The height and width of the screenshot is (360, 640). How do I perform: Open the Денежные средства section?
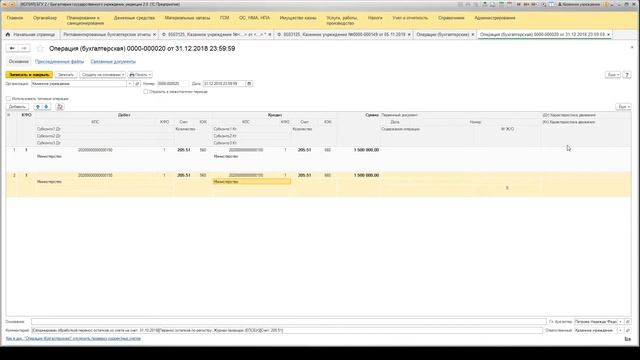134,18
